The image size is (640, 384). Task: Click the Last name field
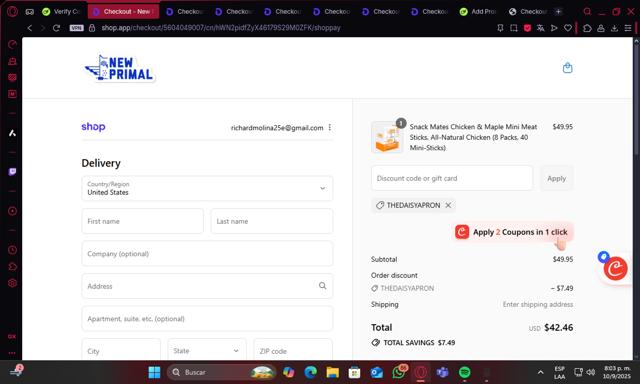click(272, 221)
